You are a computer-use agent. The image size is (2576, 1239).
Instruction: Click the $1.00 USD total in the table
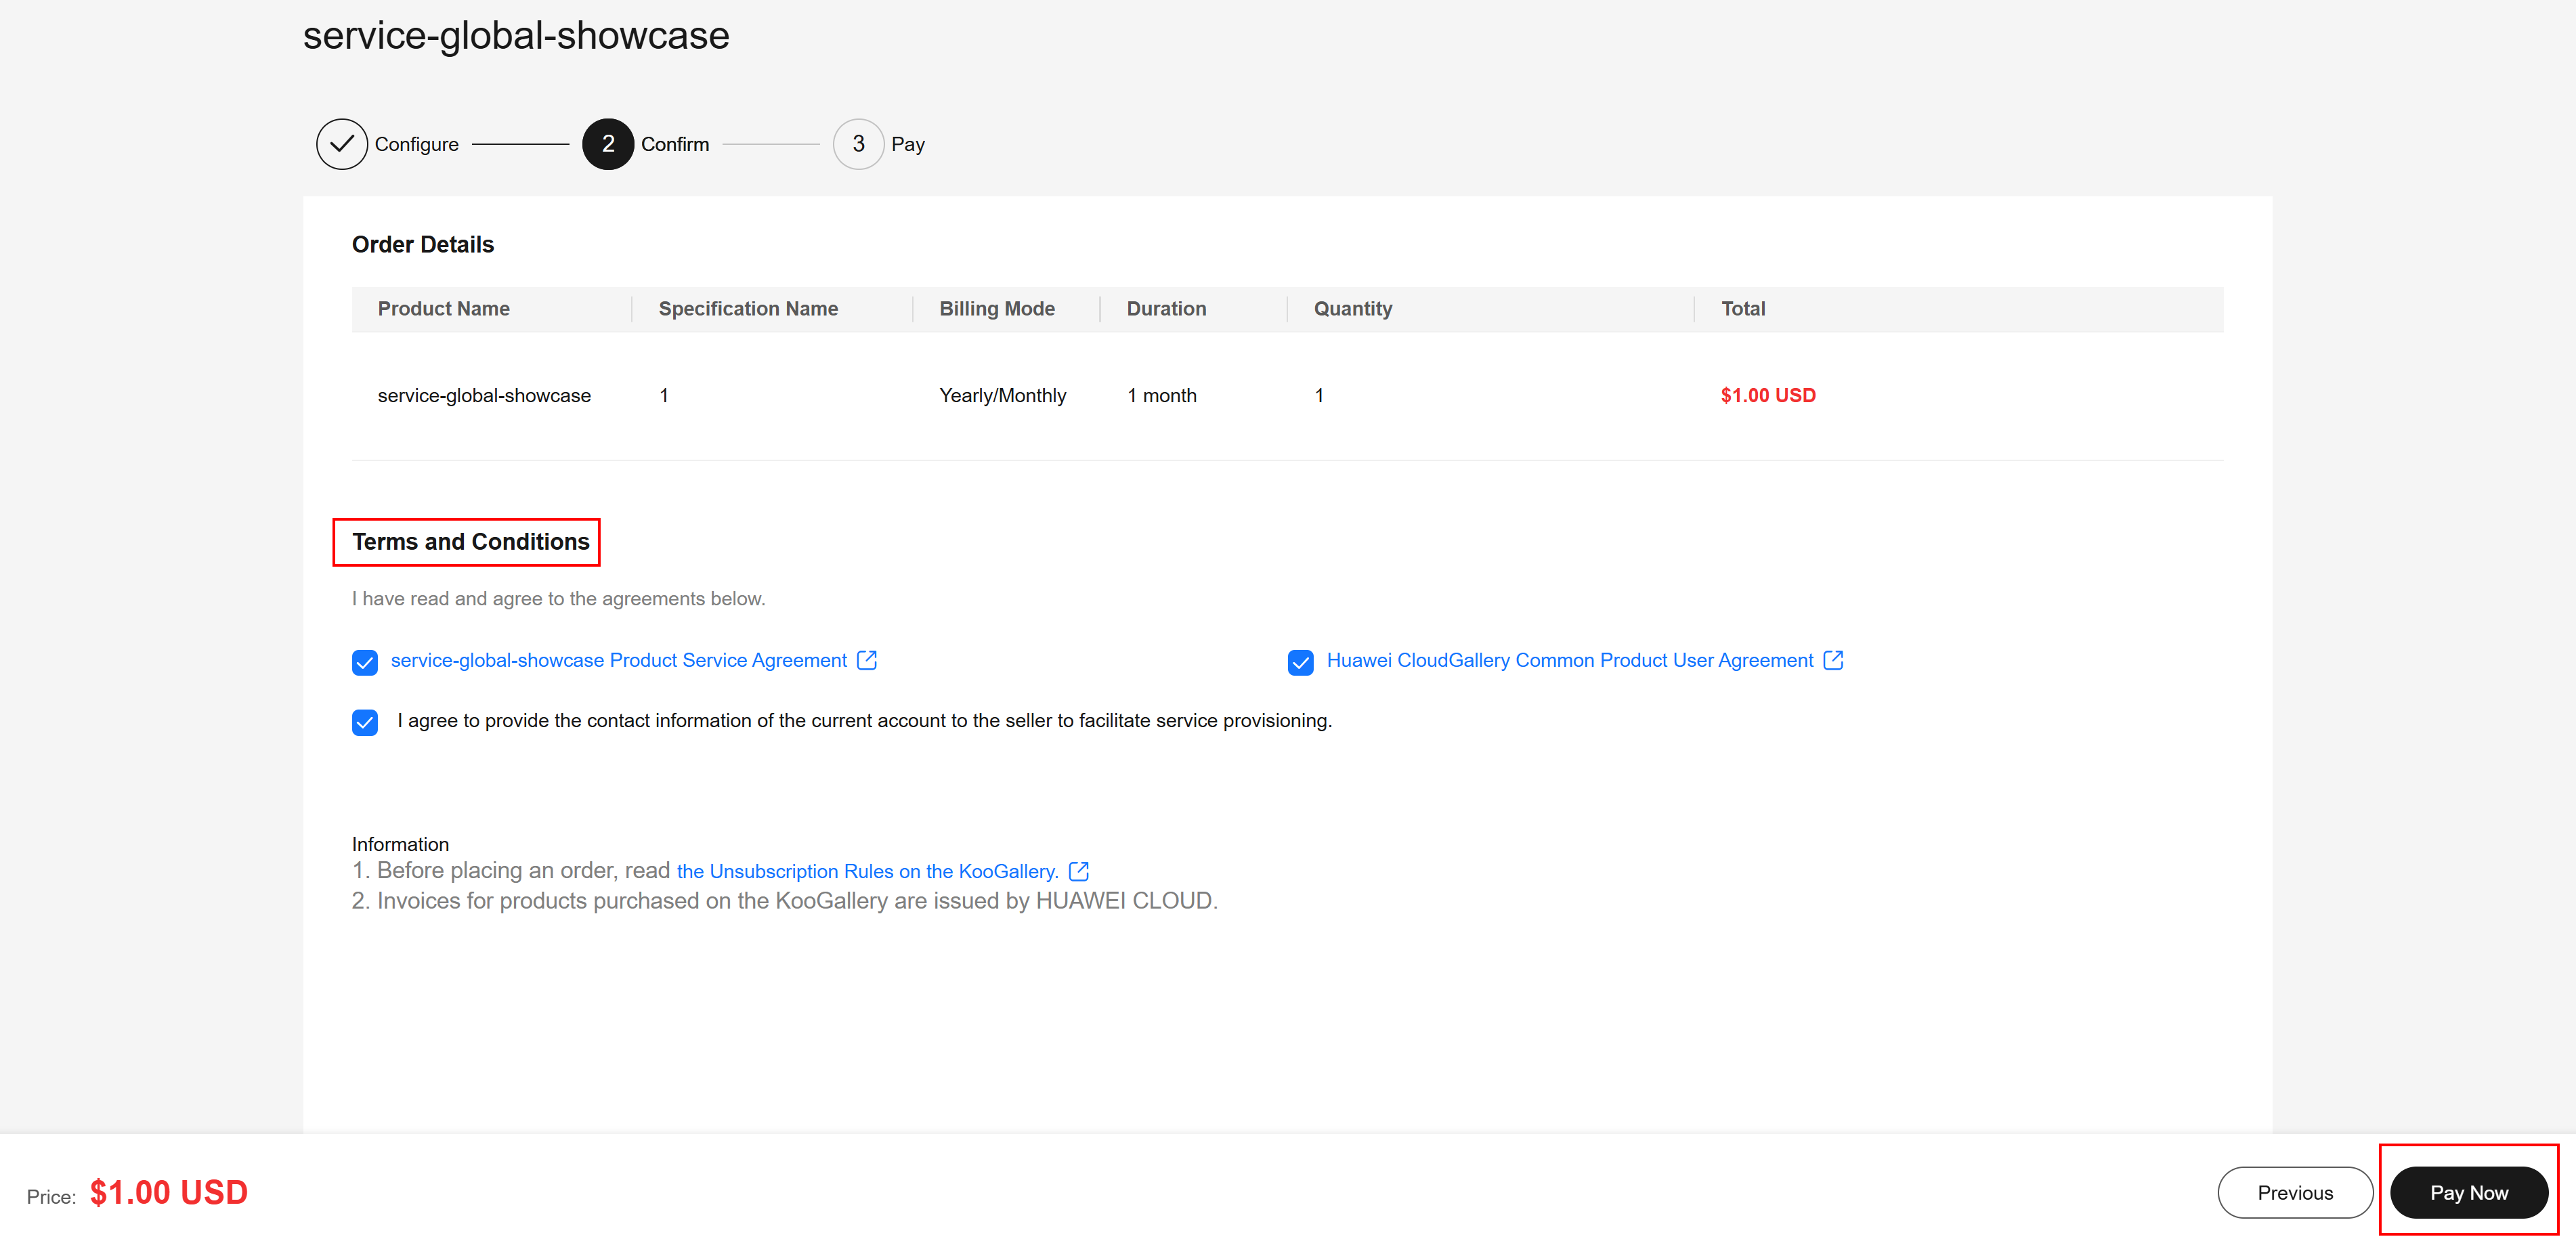pos(1768,395)
